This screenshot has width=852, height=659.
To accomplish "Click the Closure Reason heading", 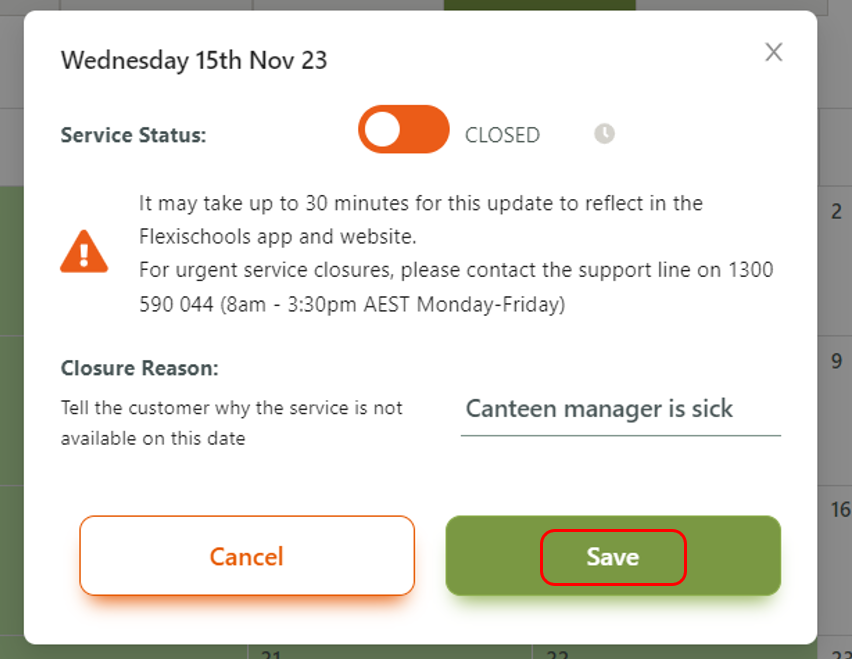I will (139, 368).
